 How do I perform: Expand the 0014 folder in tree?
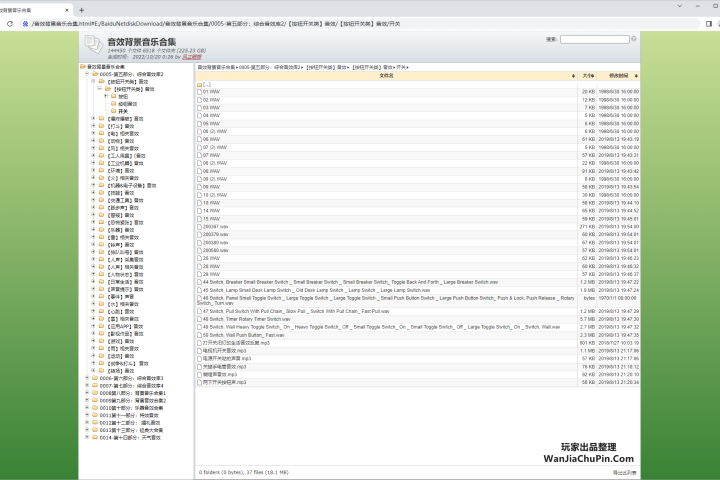coord(87,437)
